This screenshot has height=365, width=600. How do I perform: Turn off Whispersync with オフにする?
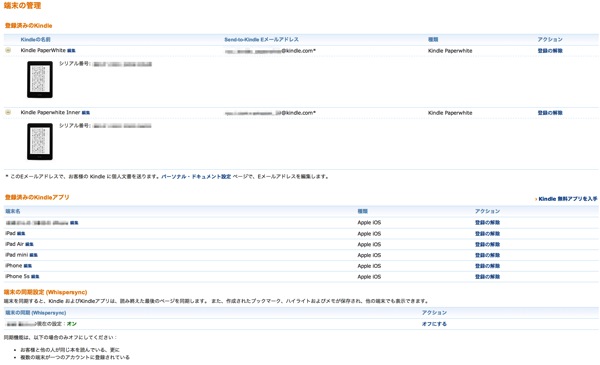click(x=434, y=324)
